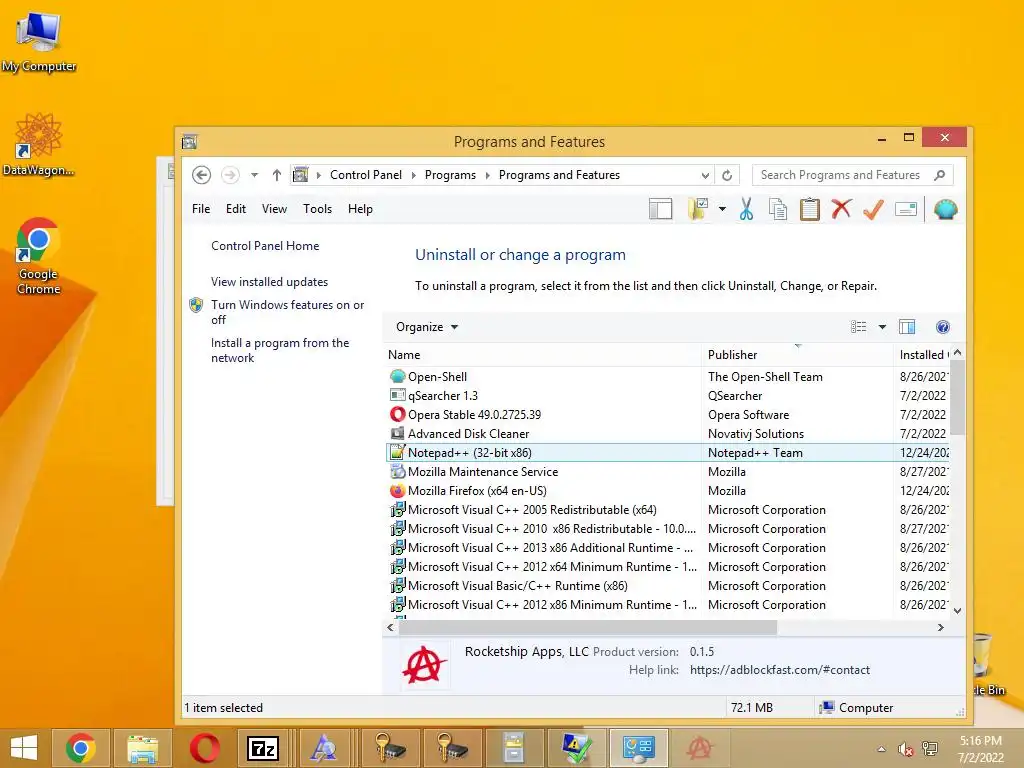Screen dimensions: 1024x768
Task: Click Install a program from the network
Action: (280, 350)
